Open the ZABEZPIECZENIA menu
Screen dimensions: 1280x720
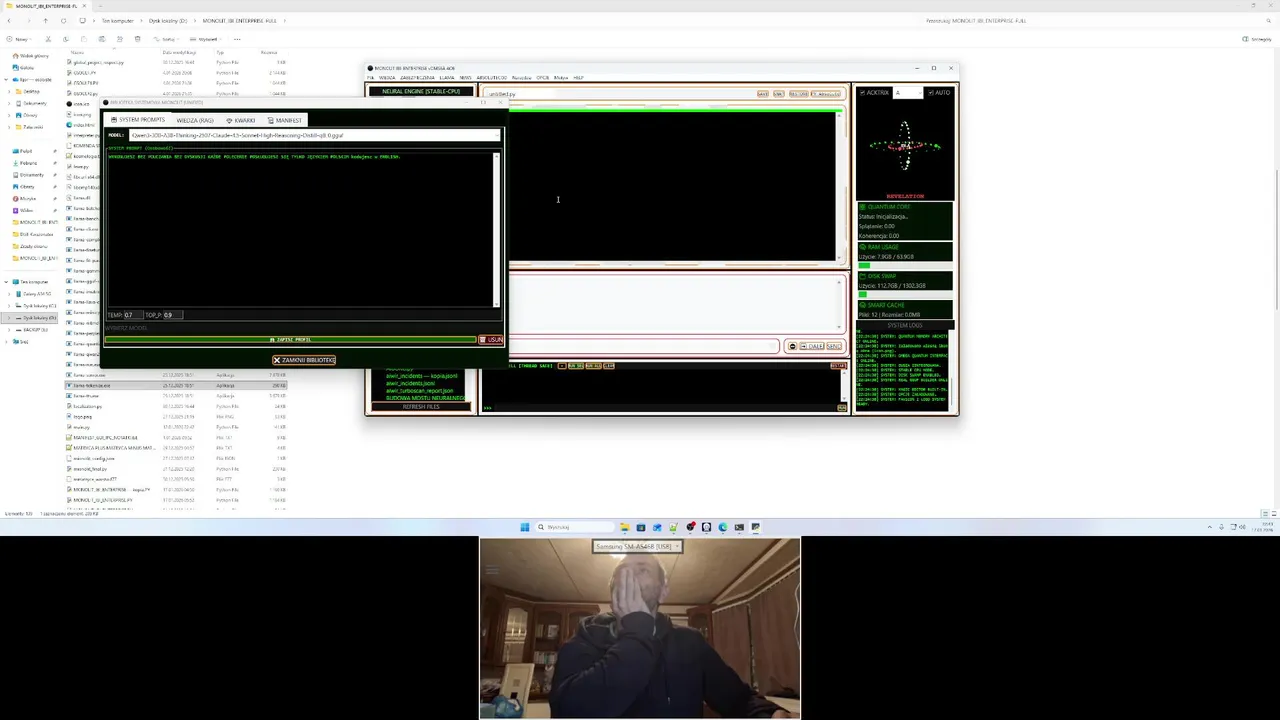click(x=417, y=78)
